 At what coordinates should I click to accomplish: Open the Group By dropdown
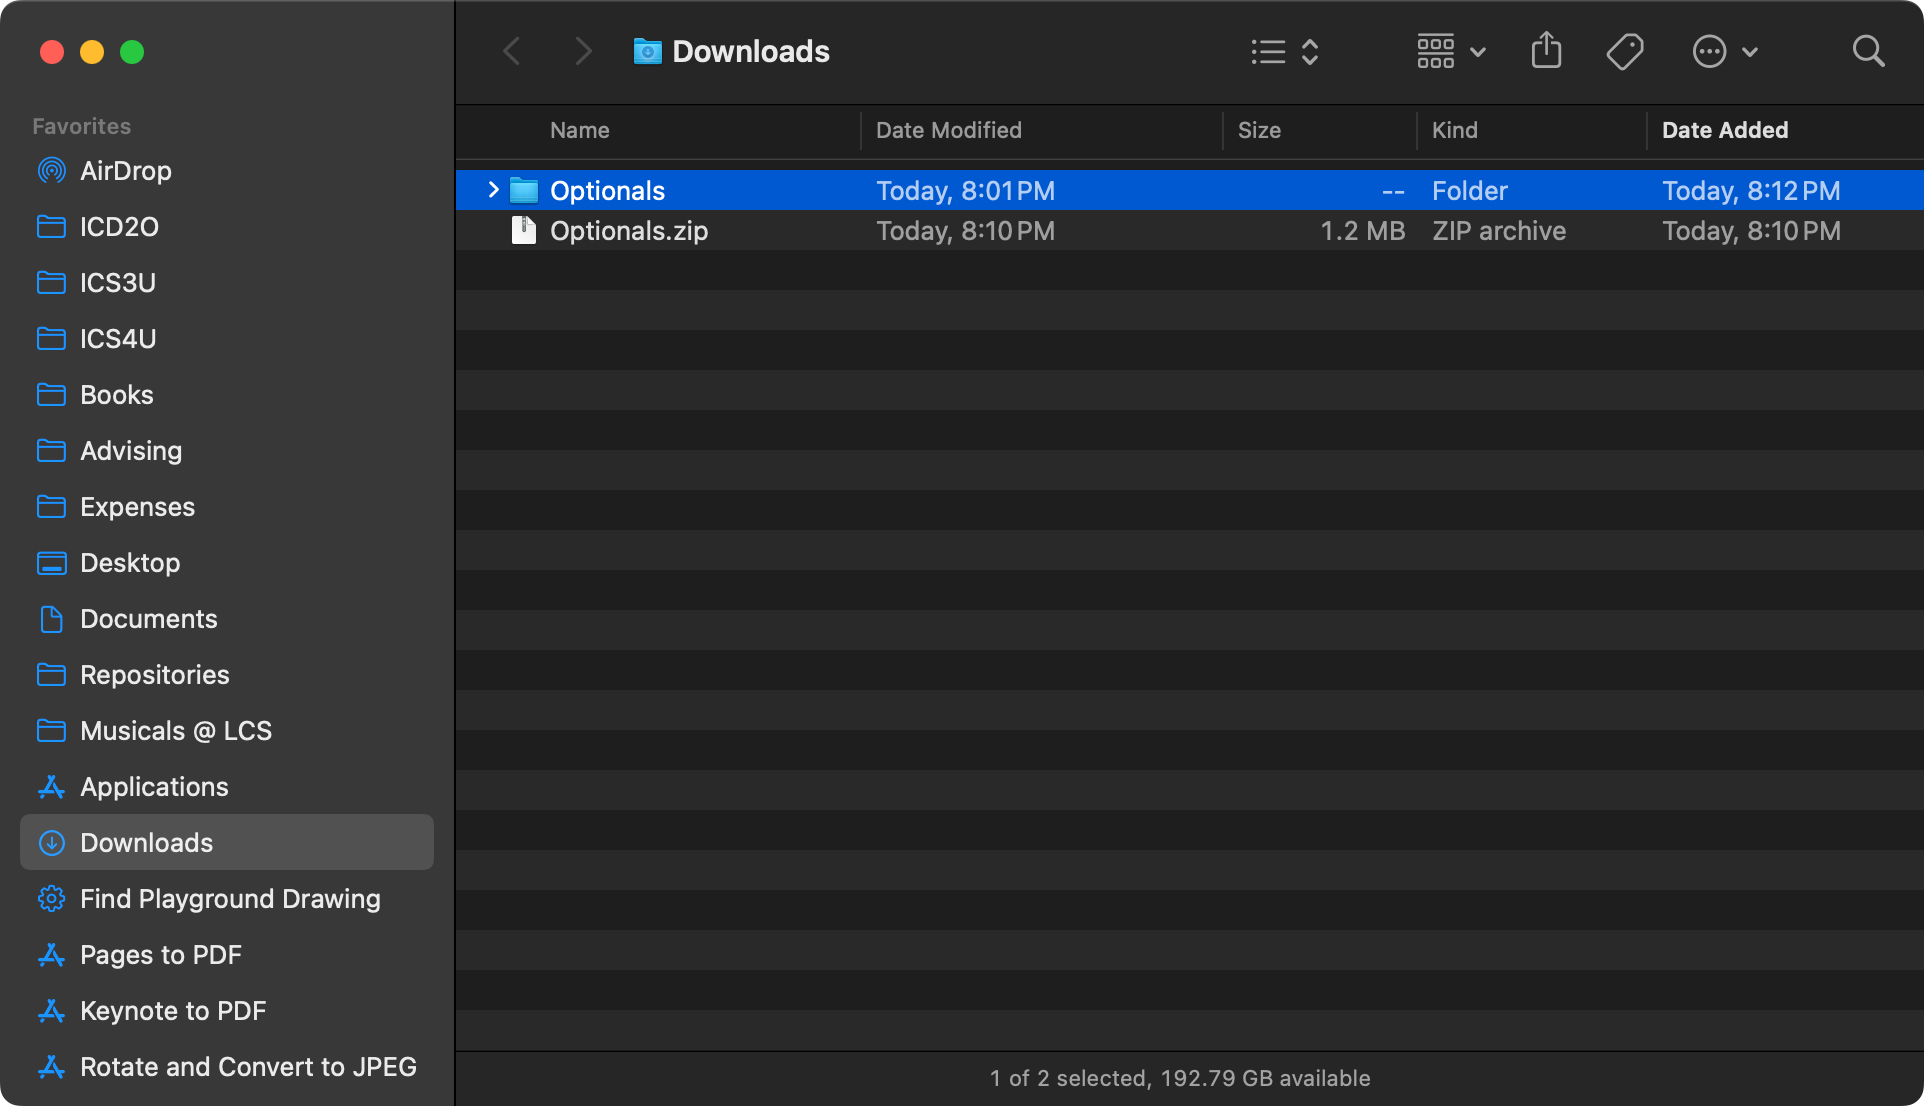(1451, 51)
